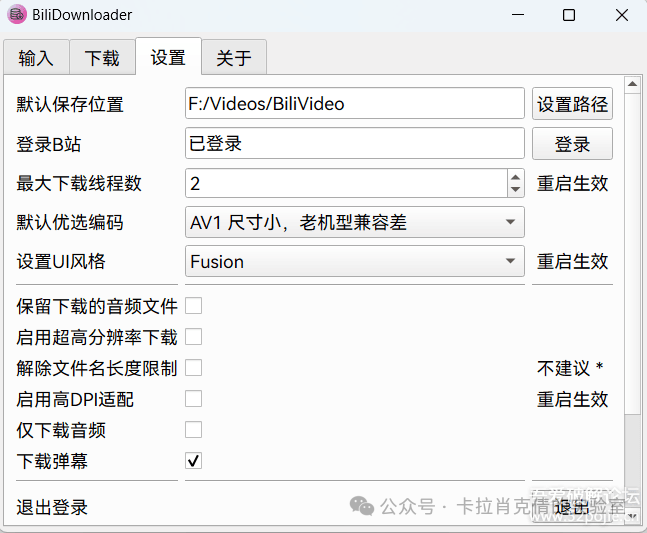The image size is (647, 533).
Task: Click the 已登录 login status field
Action: click(355, 143)
